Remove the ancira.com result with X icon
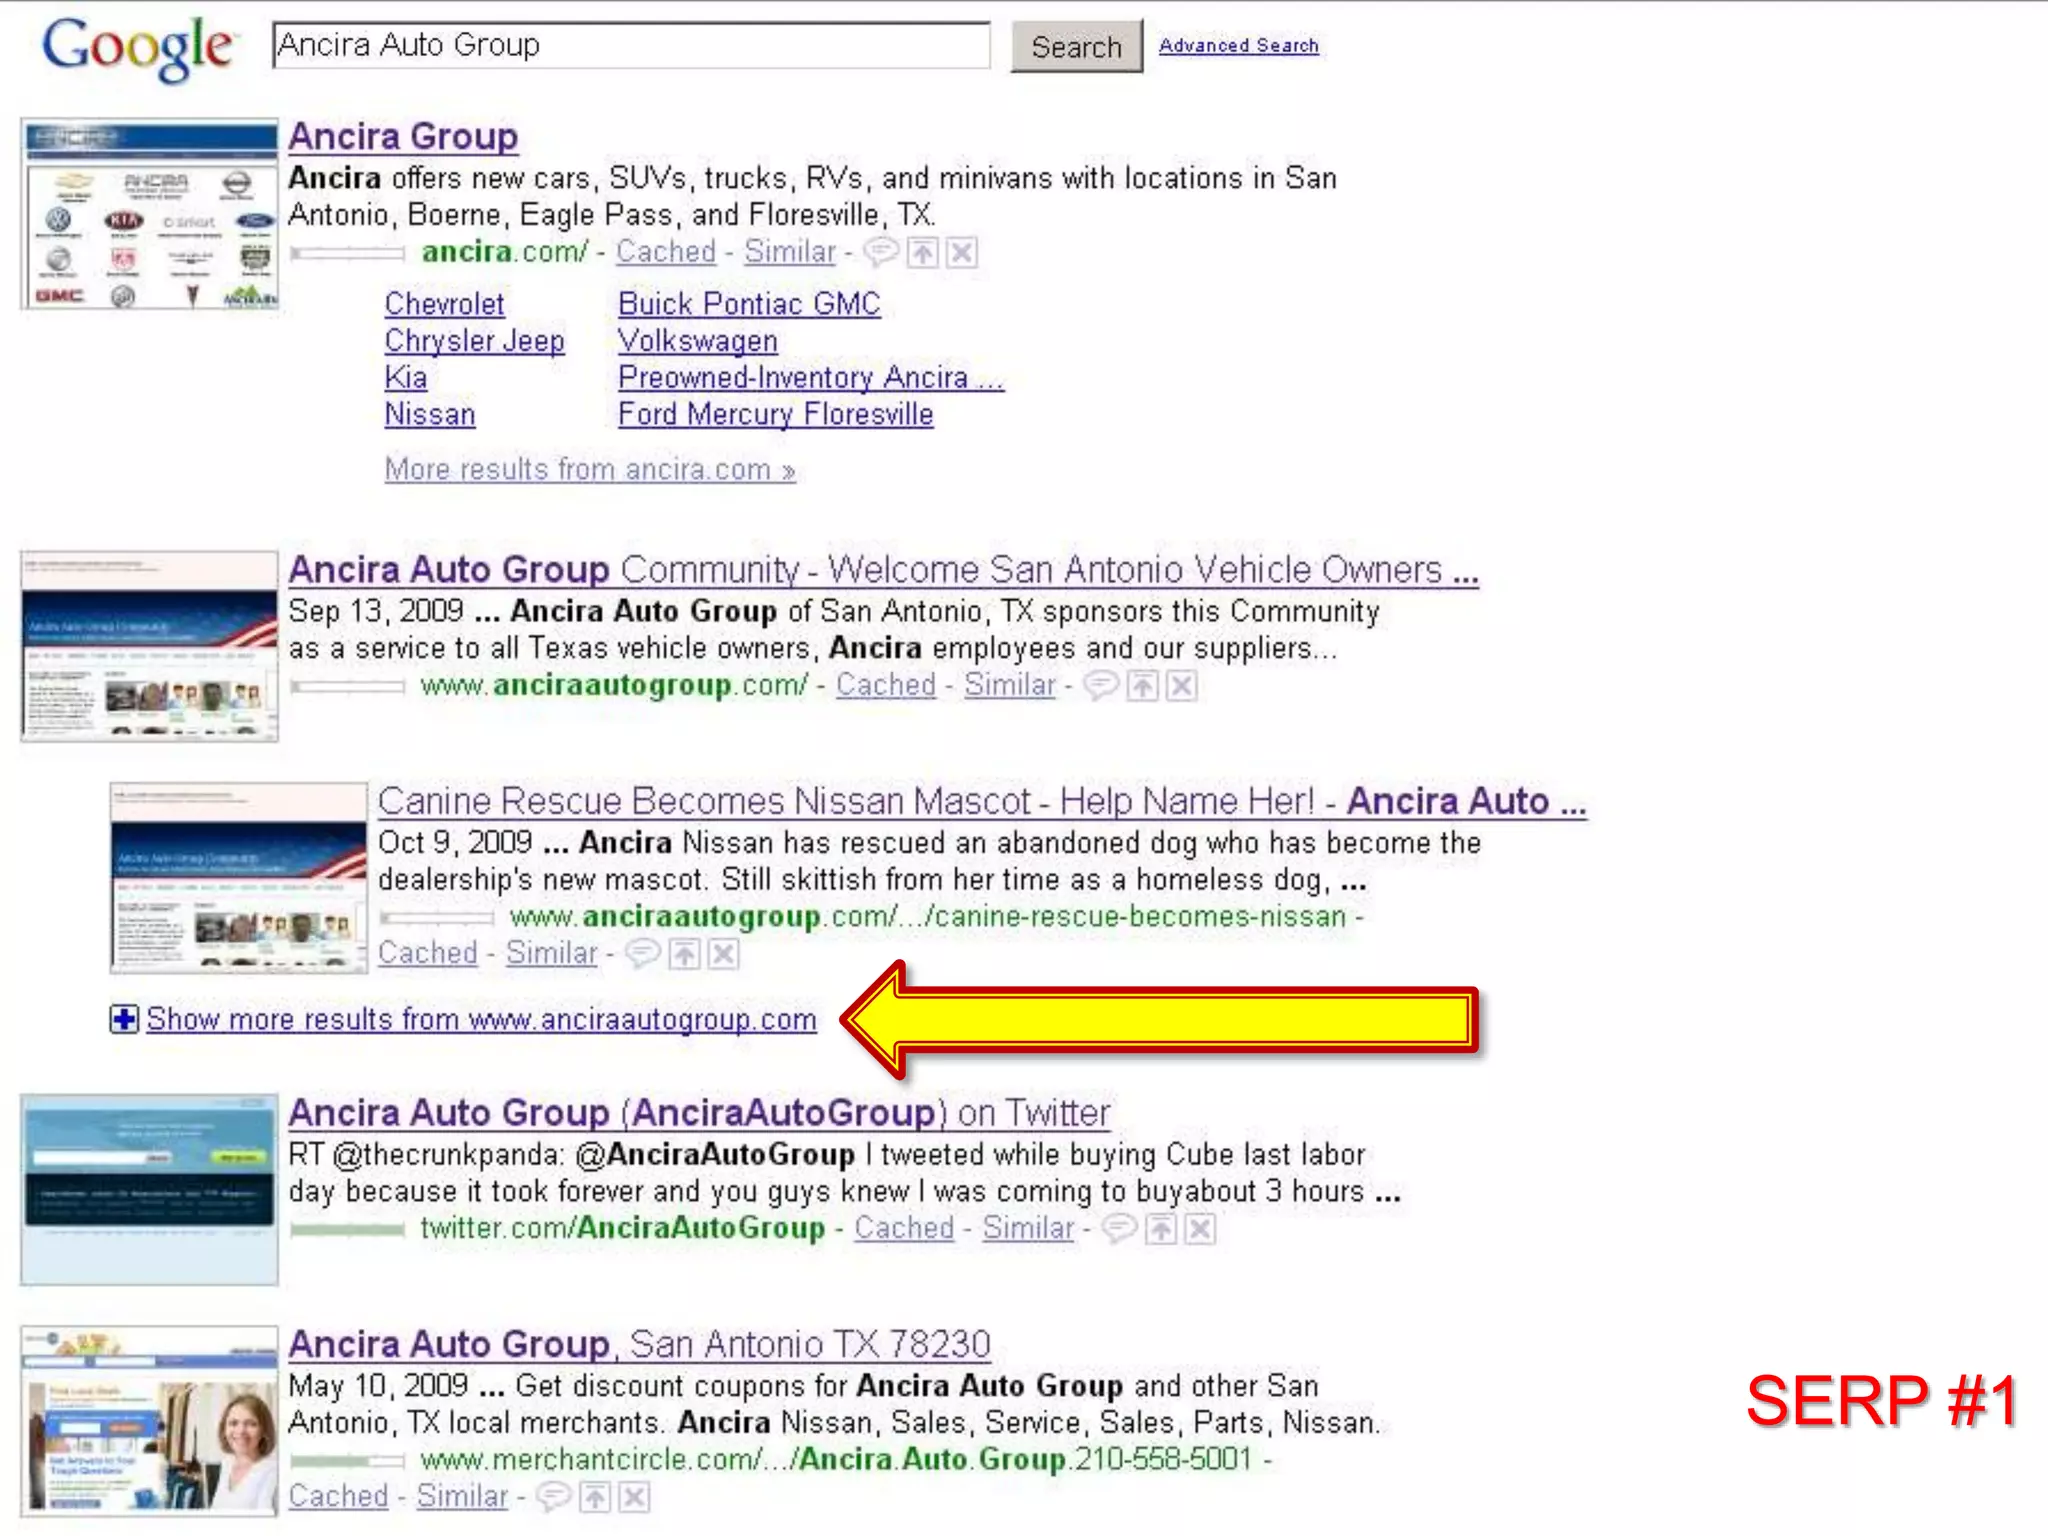 [961, 252]
